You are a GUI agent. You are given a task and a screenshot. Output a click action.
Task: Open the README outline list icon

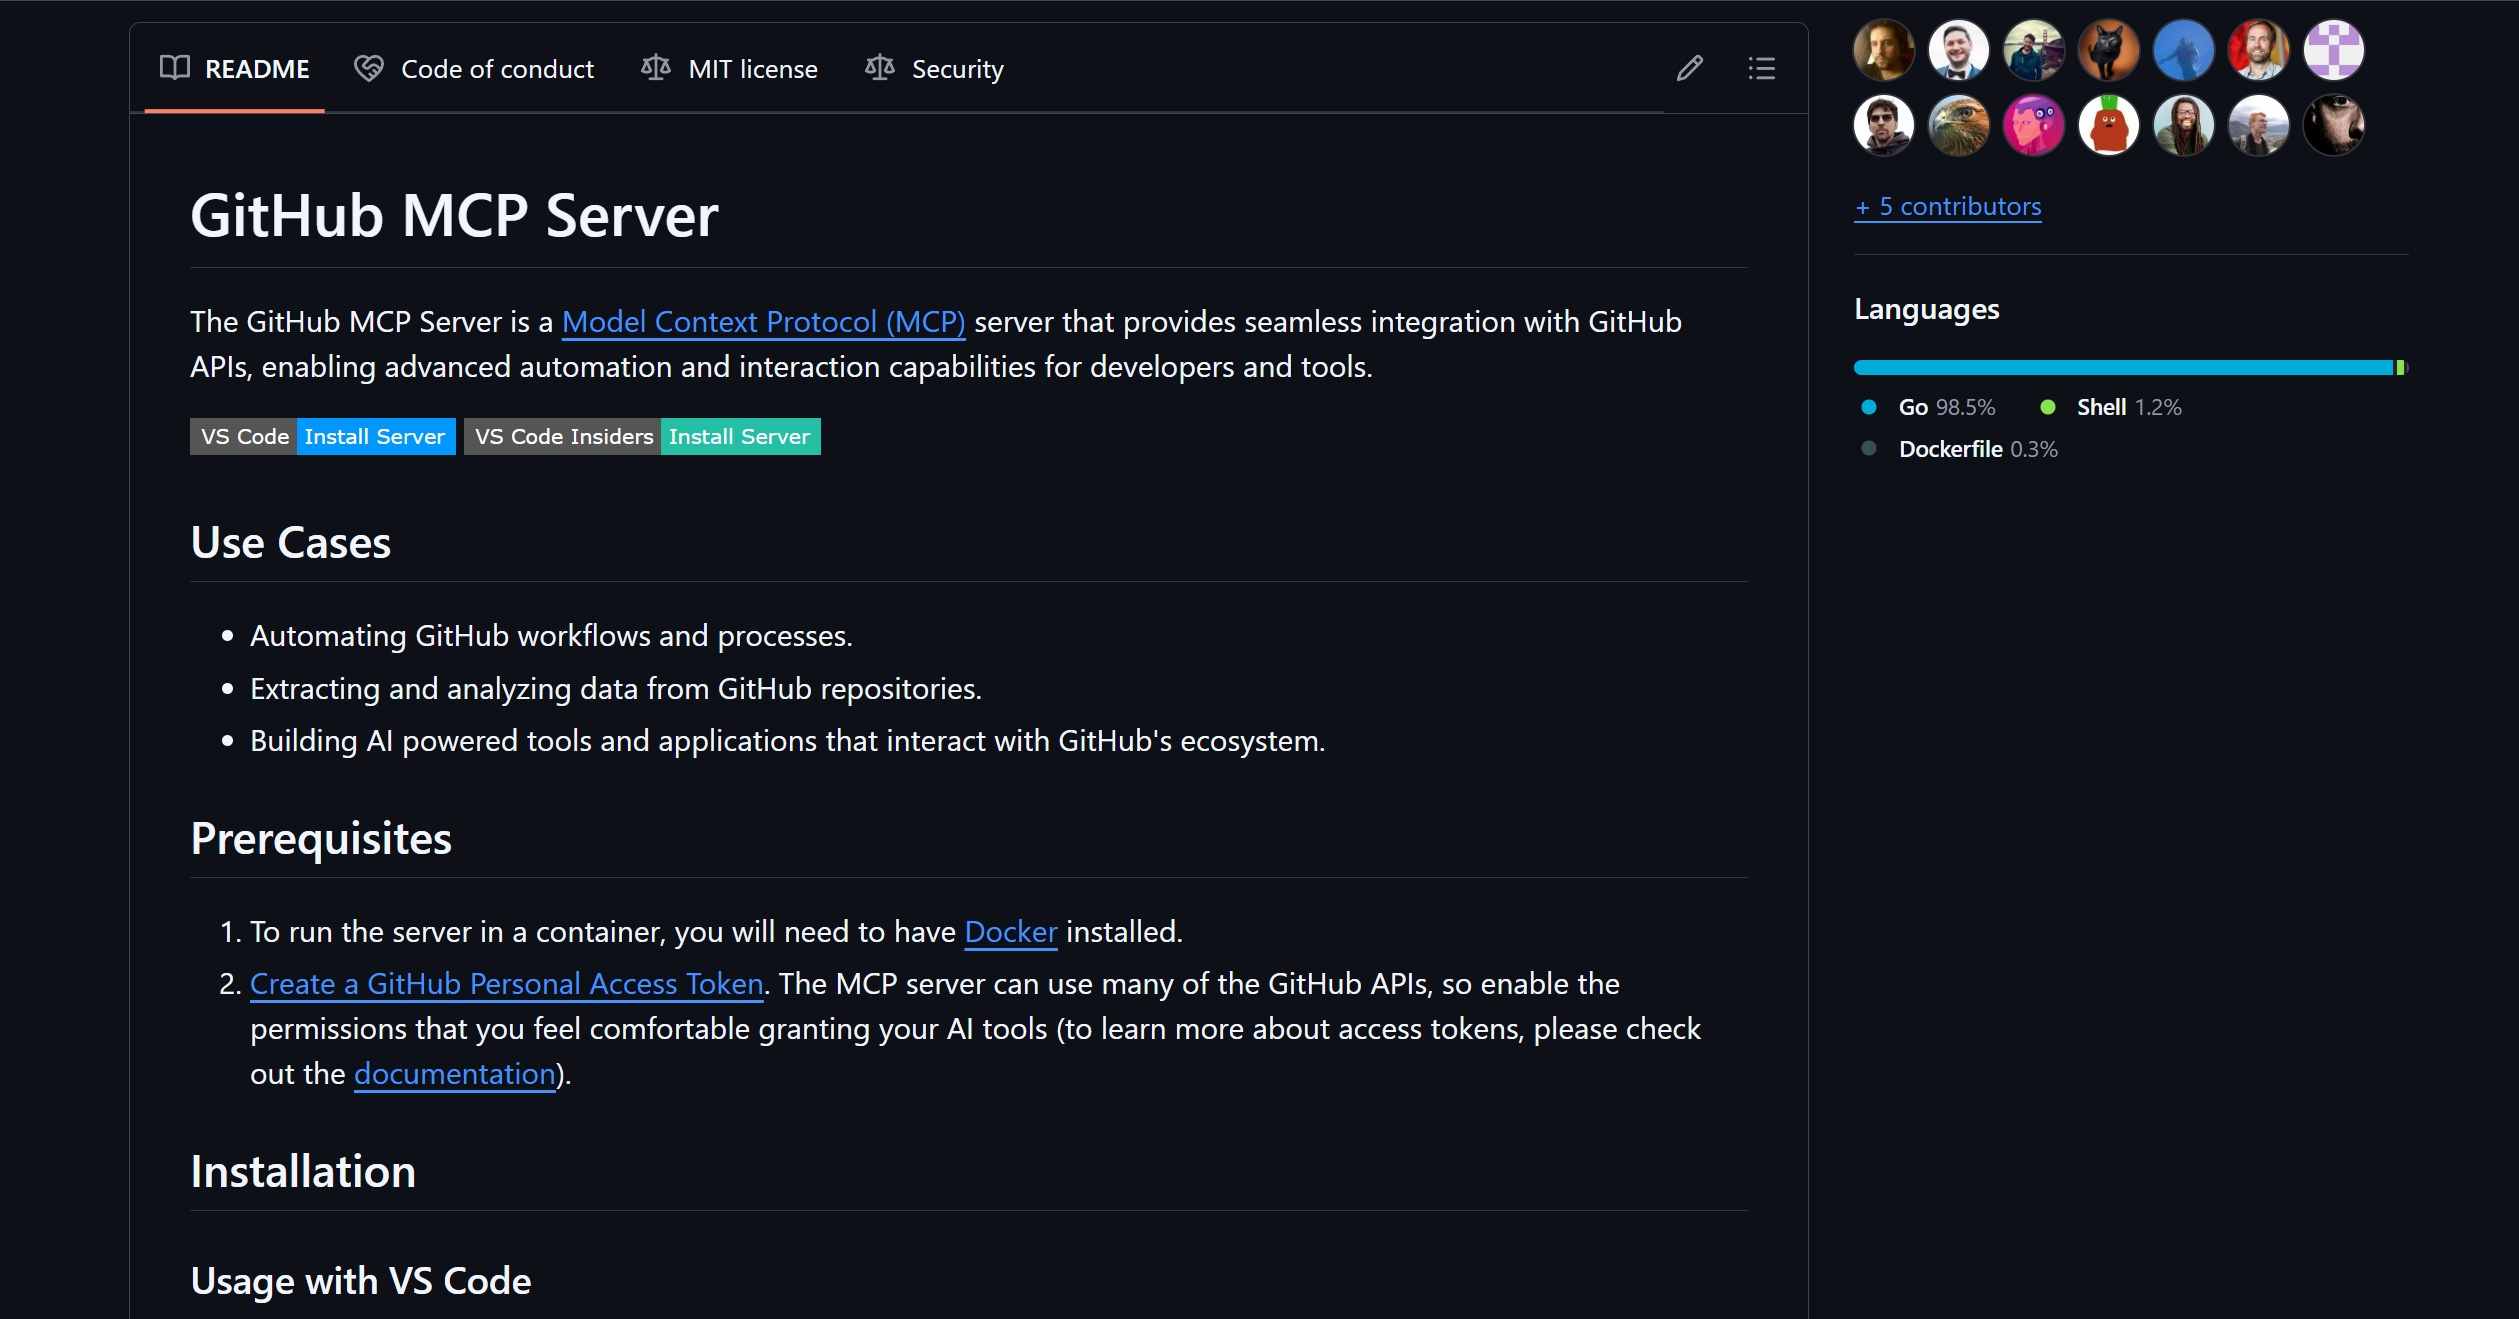1761,68
